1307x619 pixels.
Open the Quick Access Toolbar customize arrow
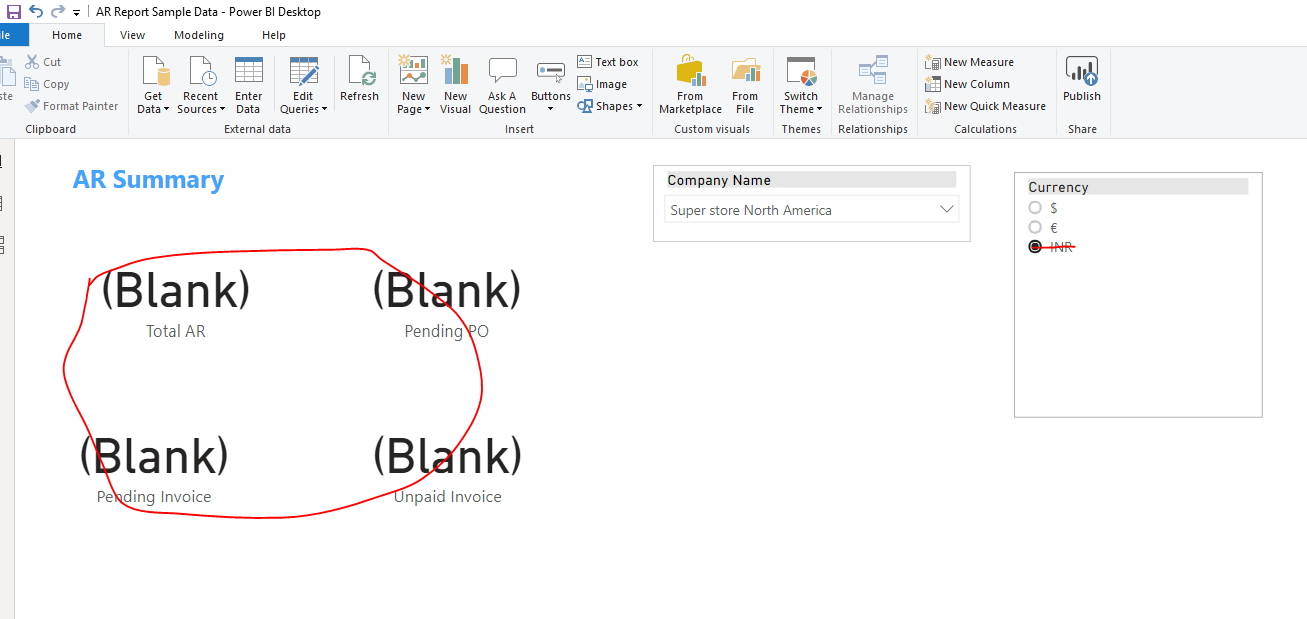point(77,13)
